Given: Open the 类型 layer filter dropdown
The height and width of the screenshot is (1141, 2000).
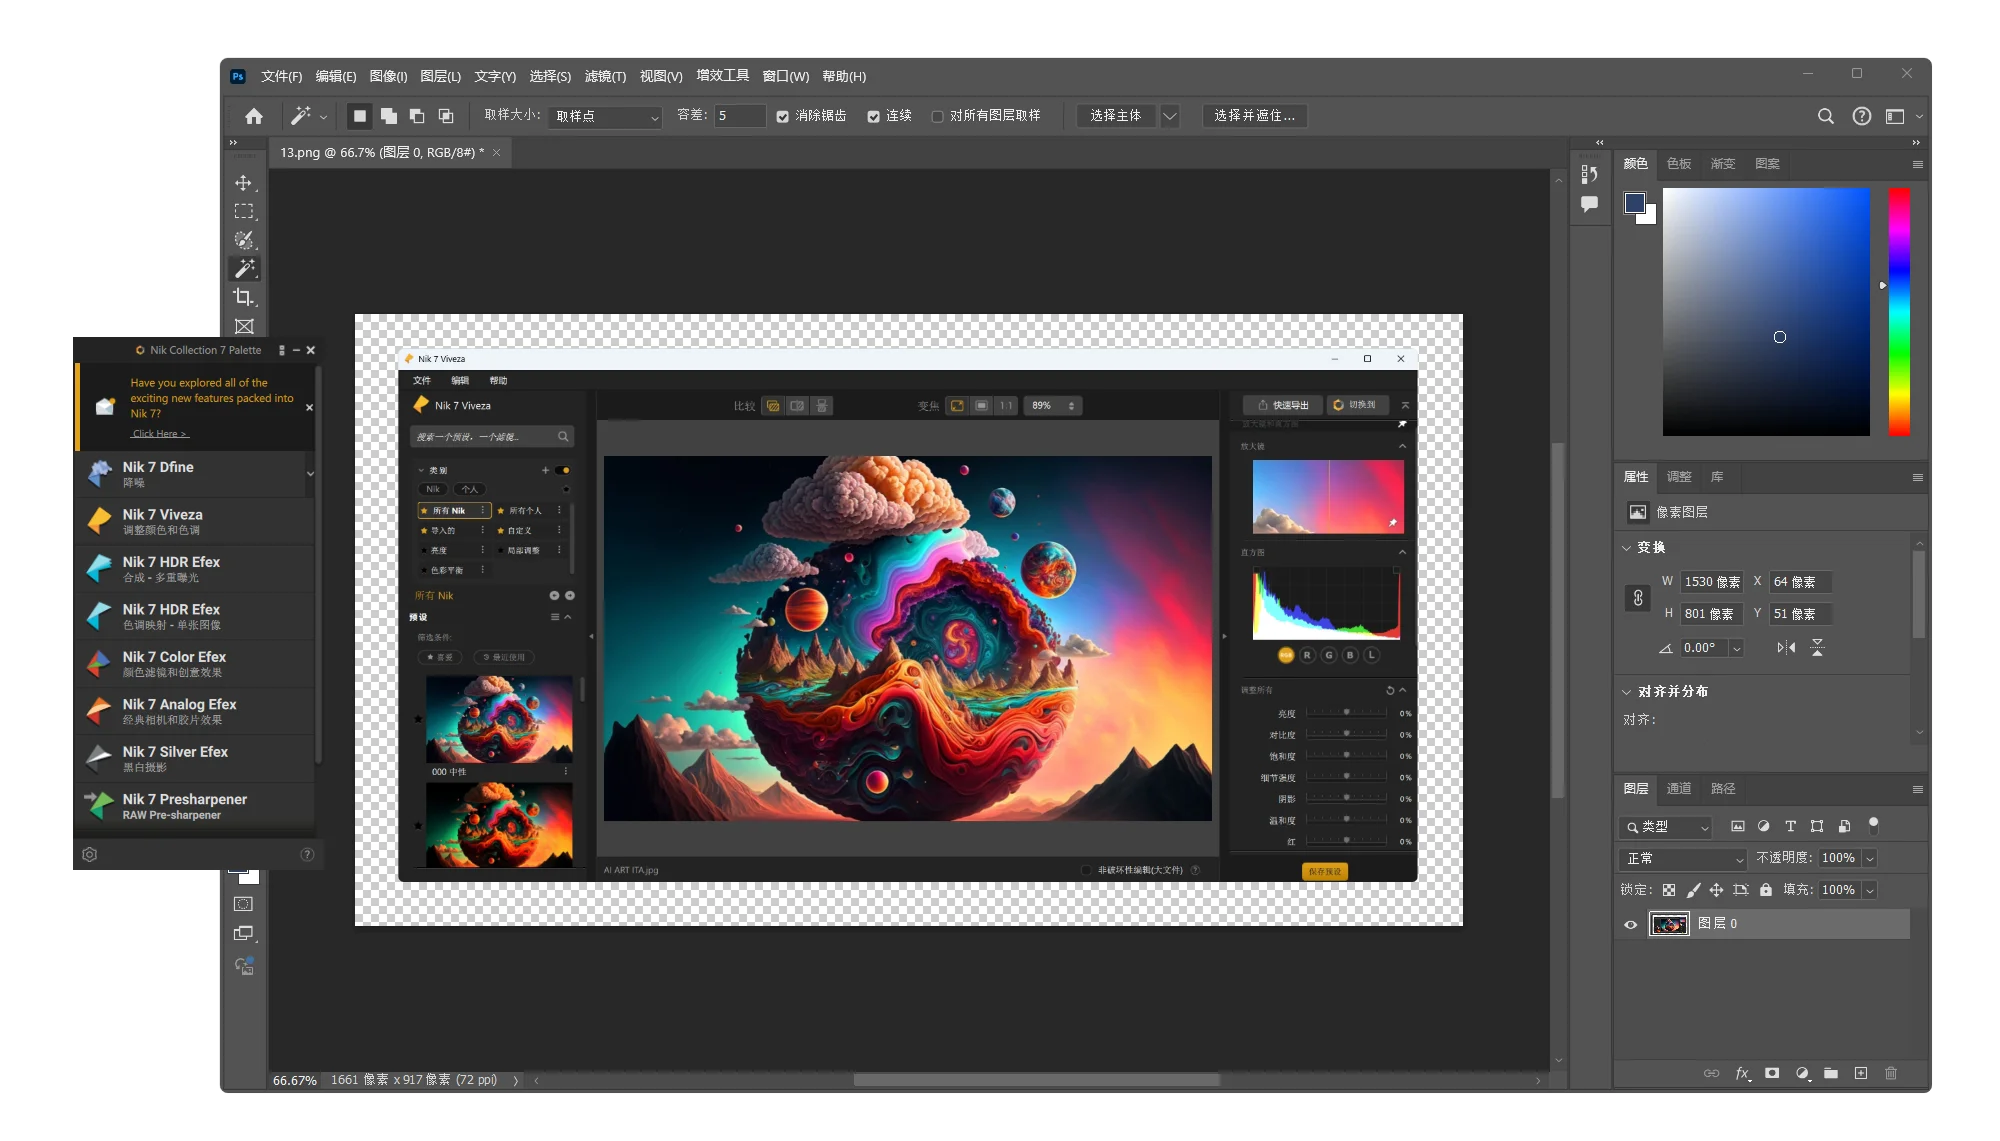Looking at the screenshot, I should (1666, 827).
